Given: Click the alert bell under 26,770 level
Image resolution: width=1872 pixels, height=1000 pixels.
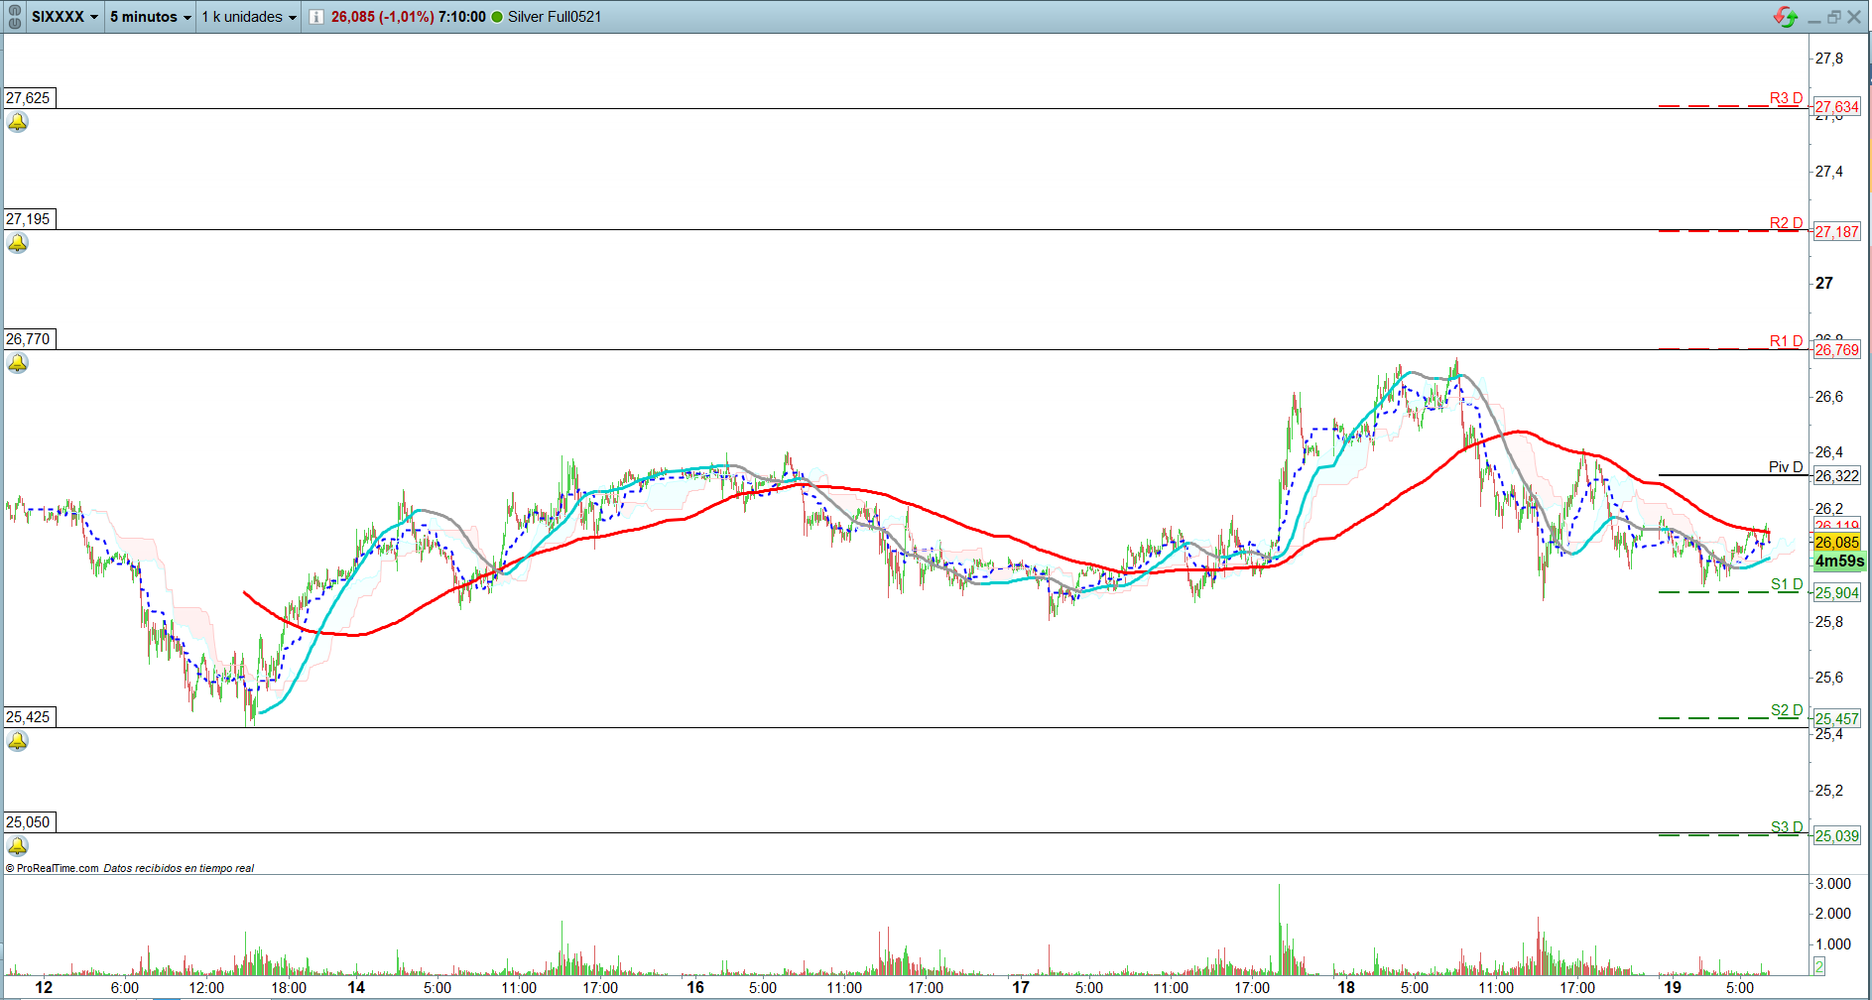Looking at the screenshot, I should 17,363.
